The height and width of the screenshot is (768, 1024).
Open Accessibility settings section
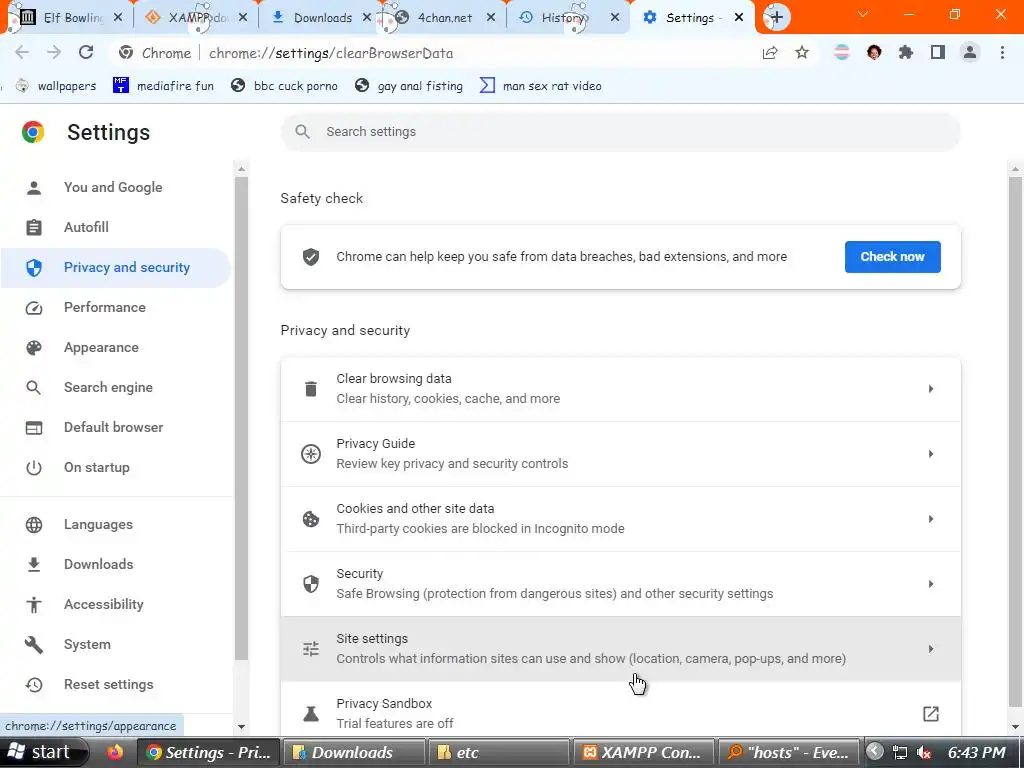point(115,604)
